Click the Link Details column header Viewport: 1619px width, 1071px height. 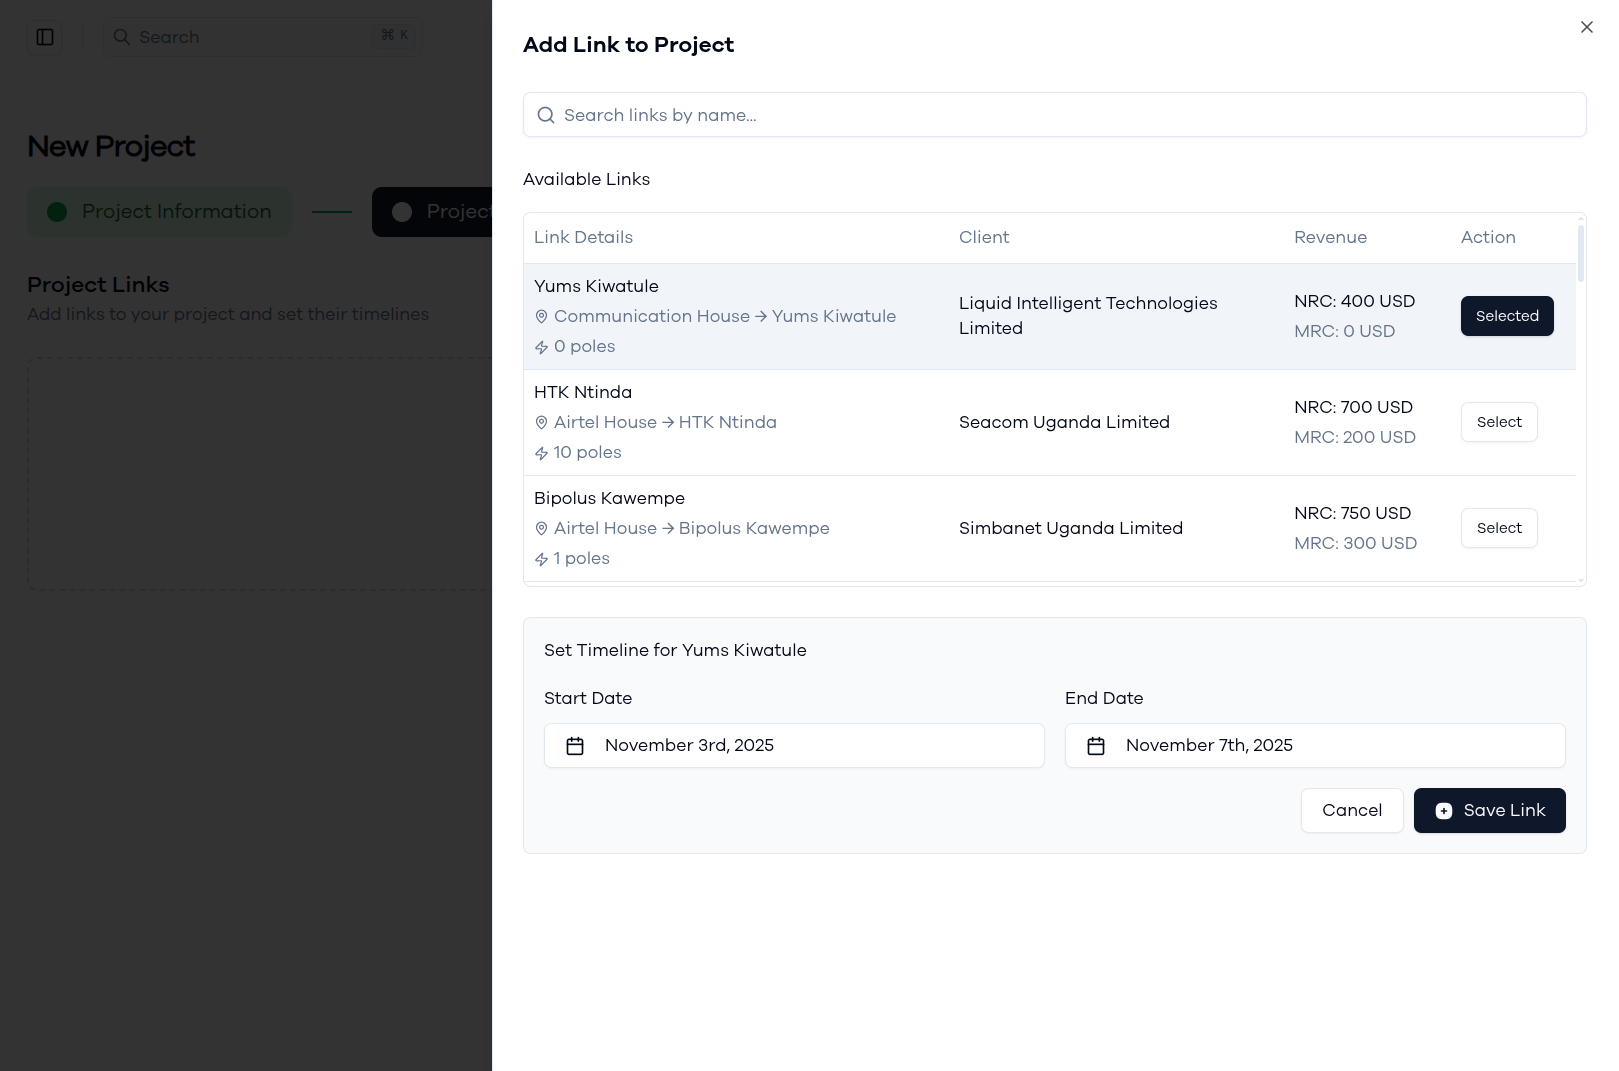[x=583, y=238]
